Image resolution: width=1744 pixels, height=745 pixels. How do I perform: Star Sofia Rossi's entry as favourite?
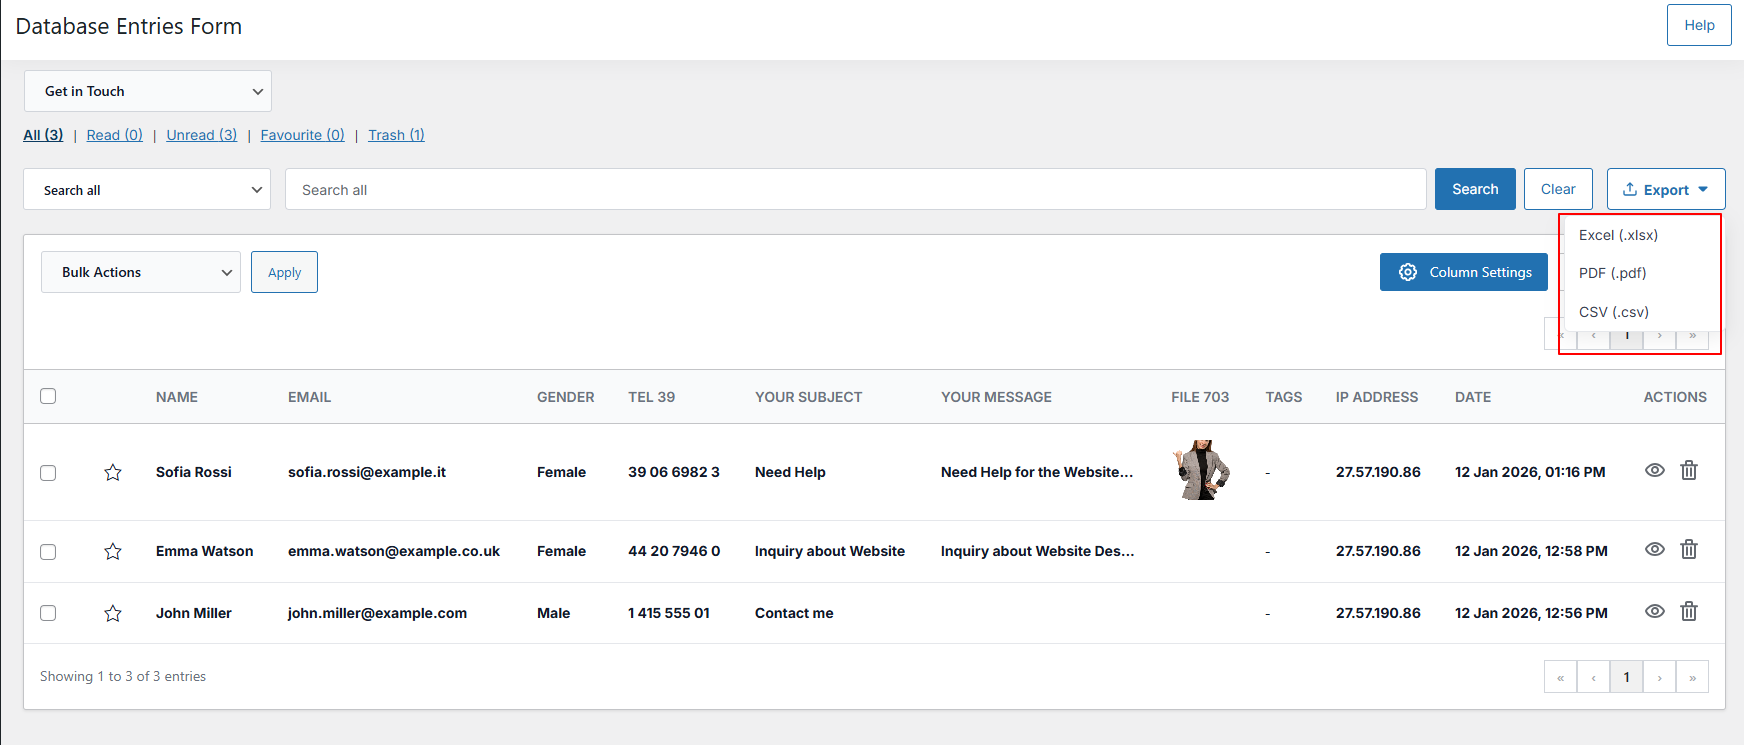coord(113,472)
